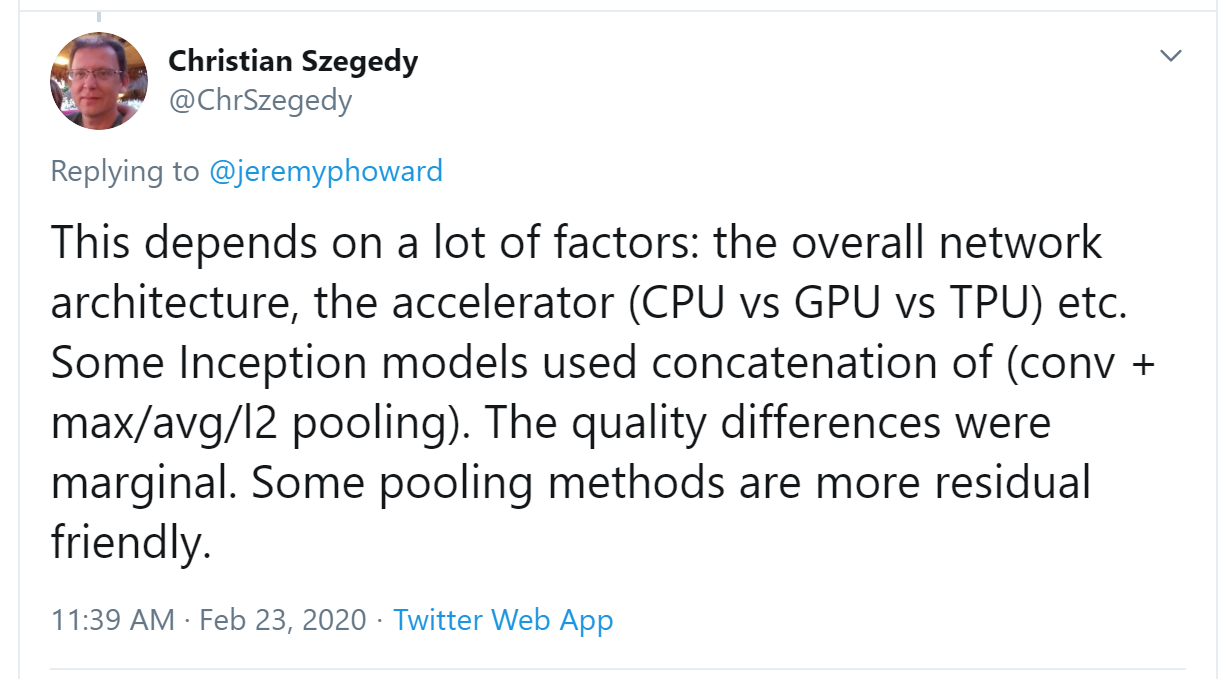Click the 11:39 AM tweet timestamp
The width and height of the screenshot is (1230, 679).
113,620
